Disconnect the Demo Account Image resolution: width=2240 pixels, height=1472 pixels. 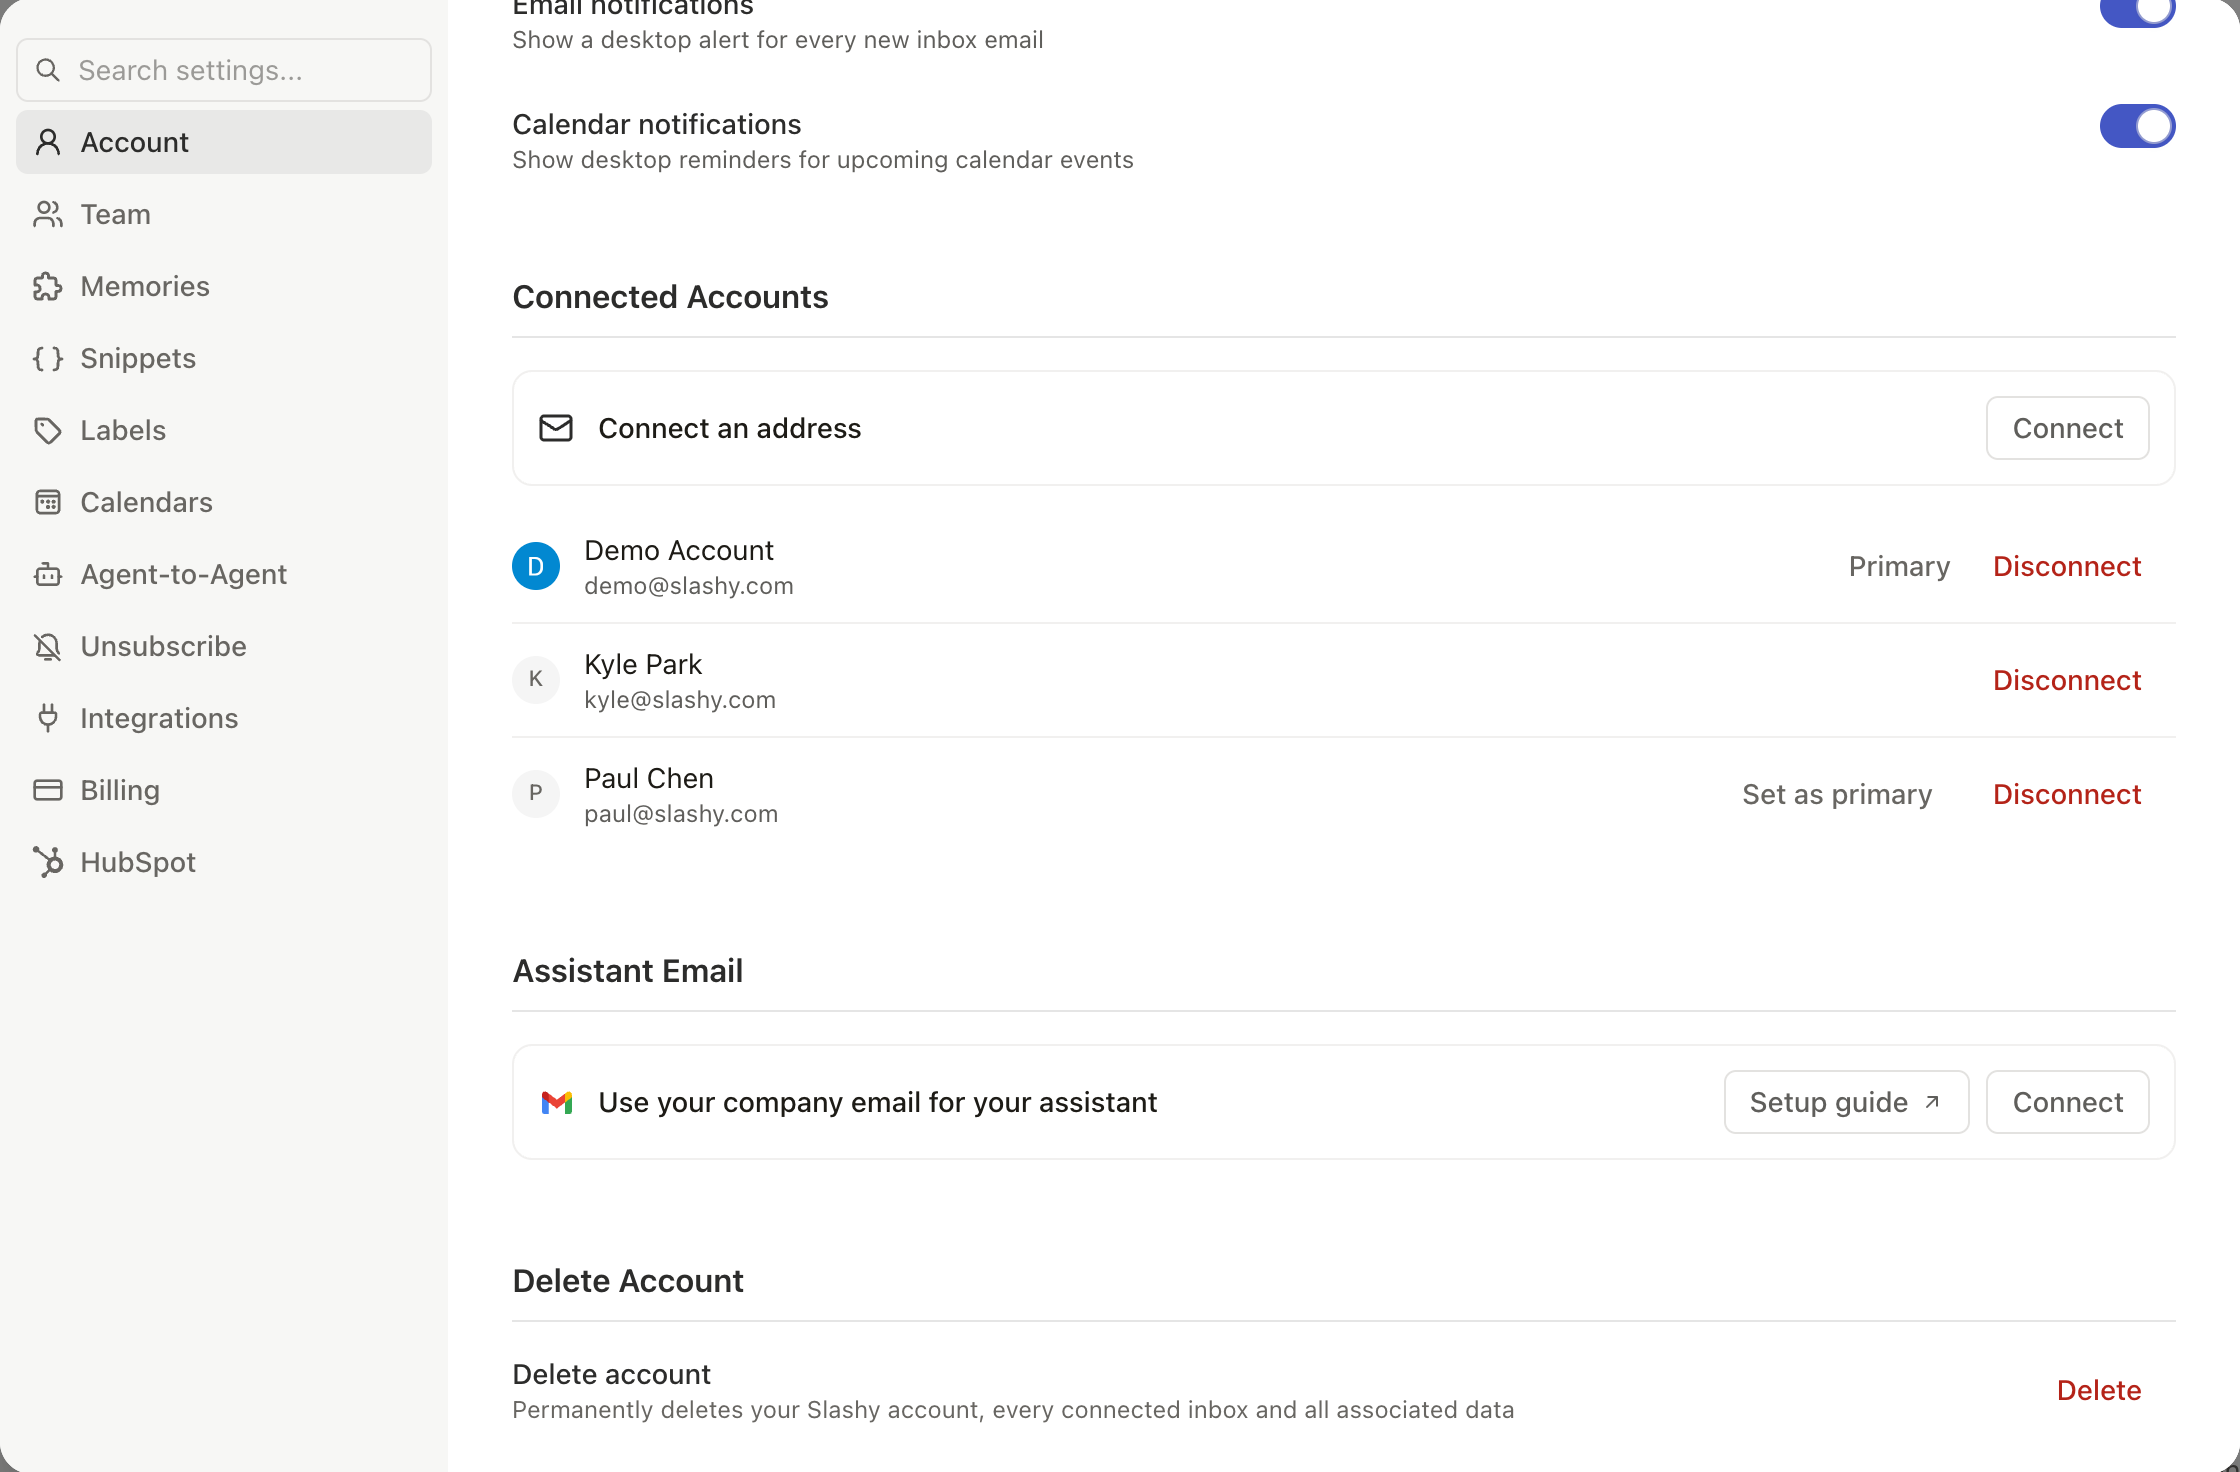(x=2067, y=566)
